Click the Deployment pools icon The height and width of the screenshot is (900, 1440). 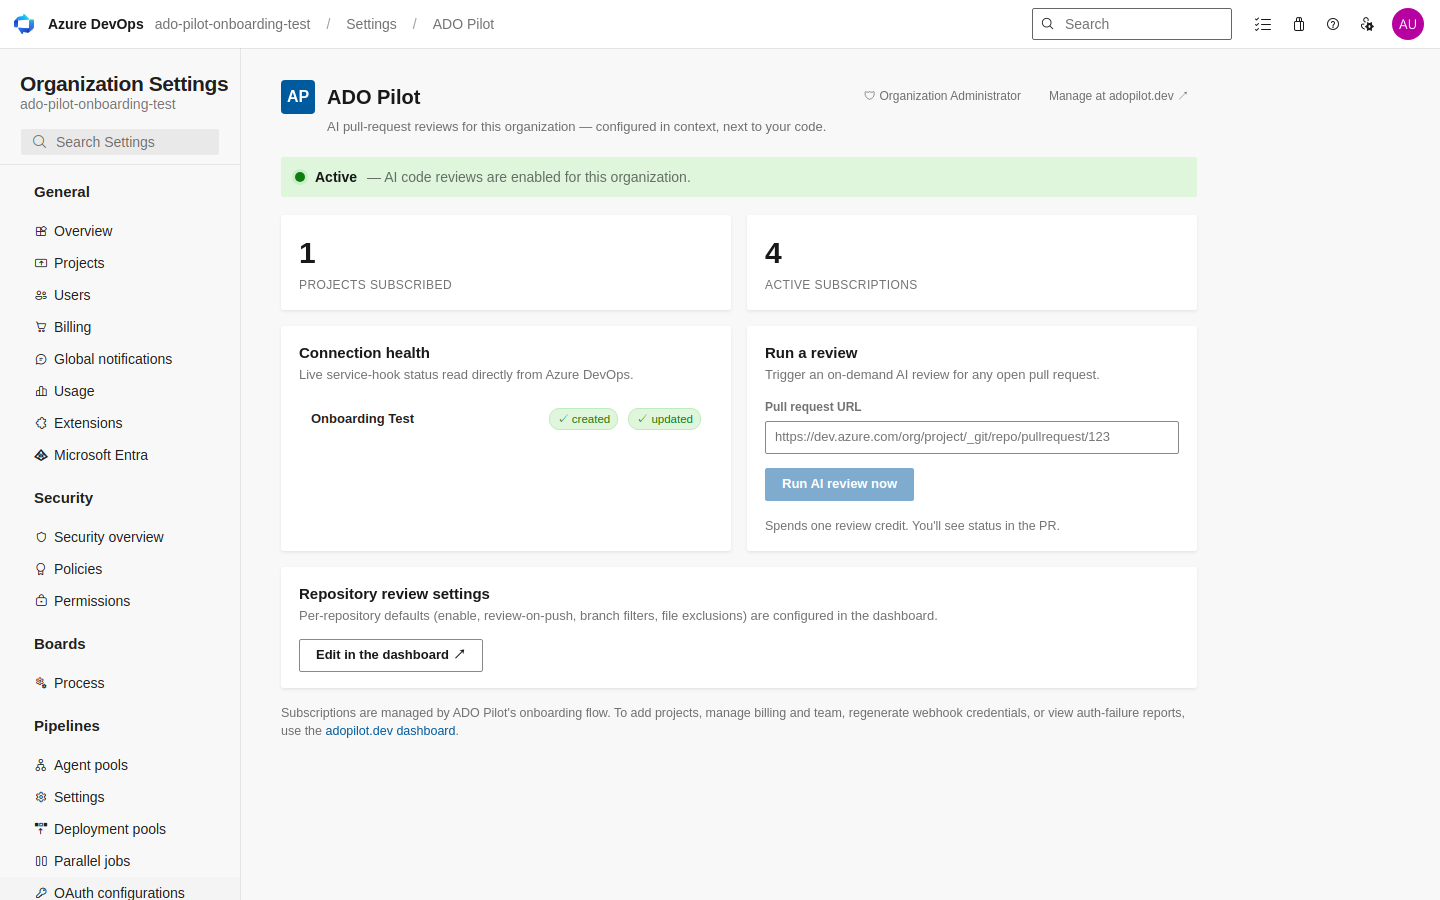click(x=41, y=829)
